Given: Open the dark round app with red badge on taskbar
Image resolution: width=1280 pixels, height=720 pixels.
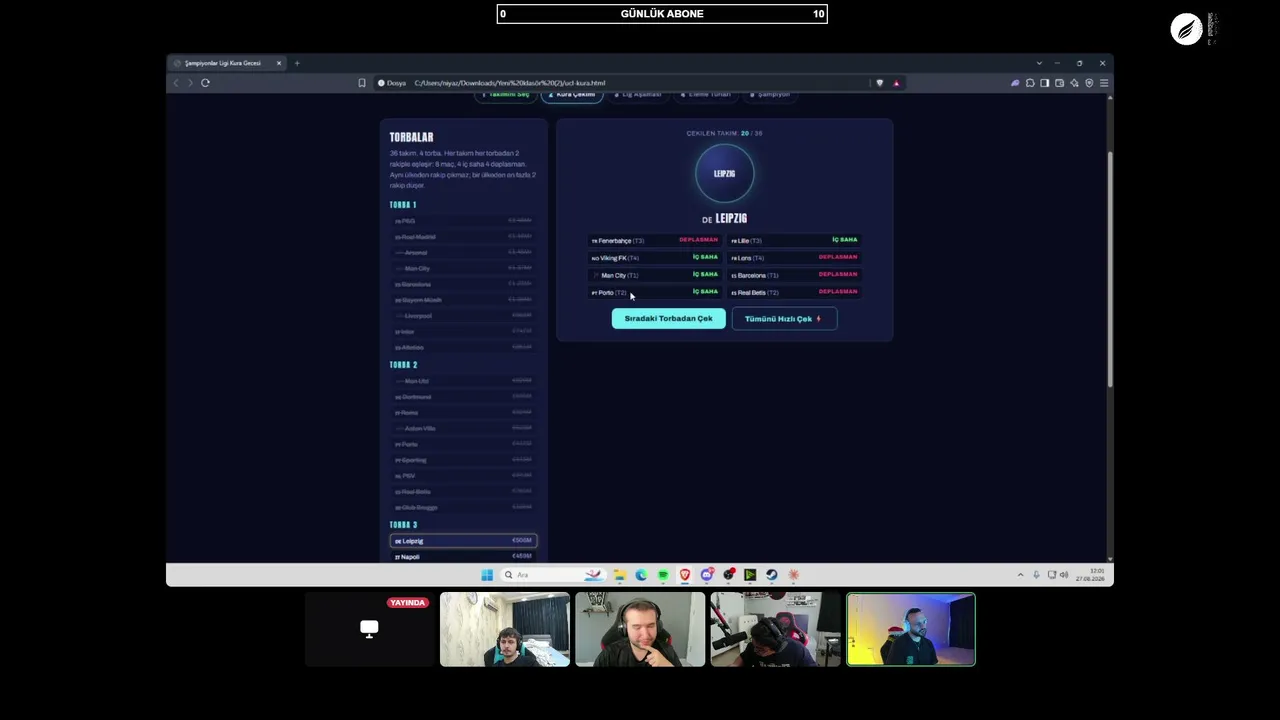Looking at the screenshot, I should click(728, 575).
